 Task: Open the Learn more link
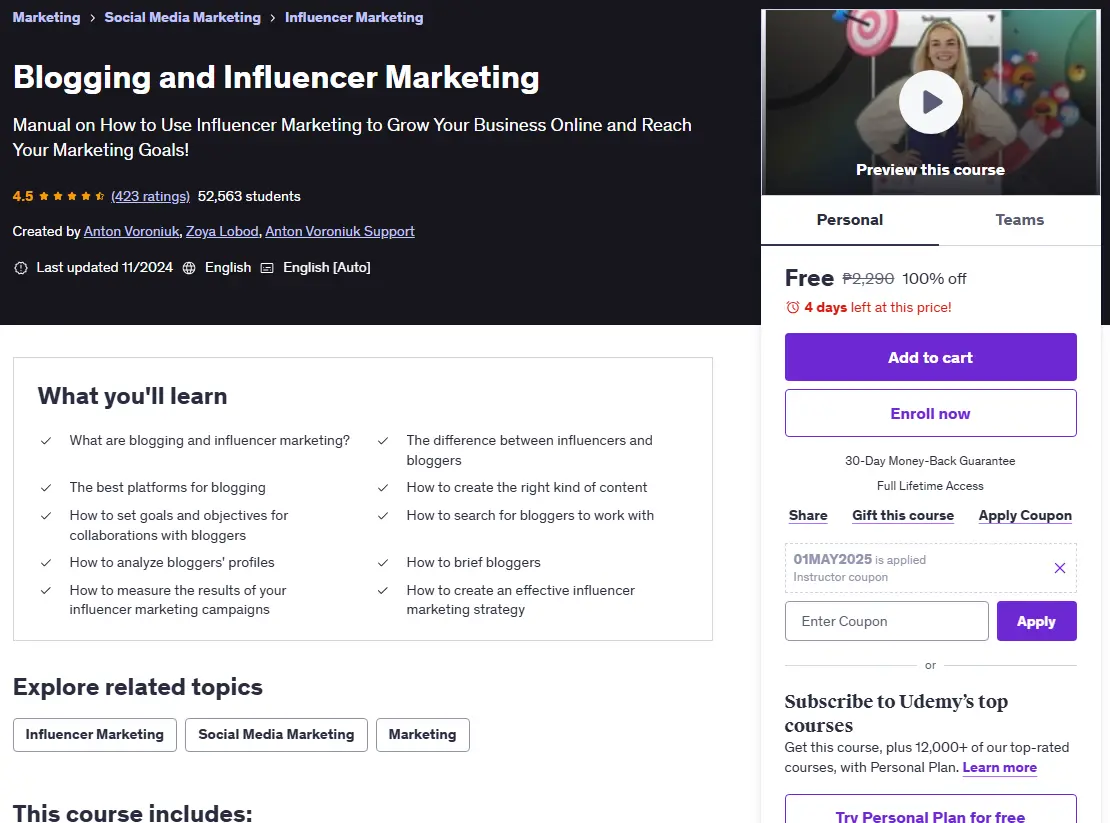pos(999,767)
